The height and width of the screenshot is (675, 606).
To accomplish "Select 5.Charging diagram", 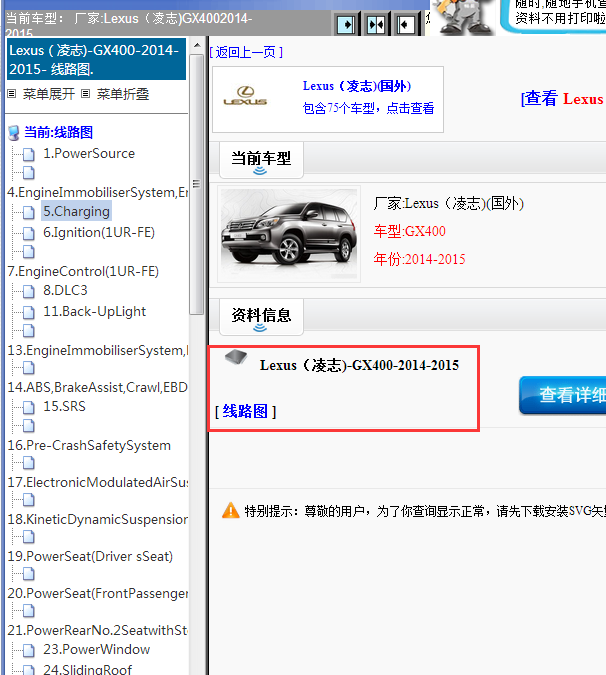I will 77,211.
